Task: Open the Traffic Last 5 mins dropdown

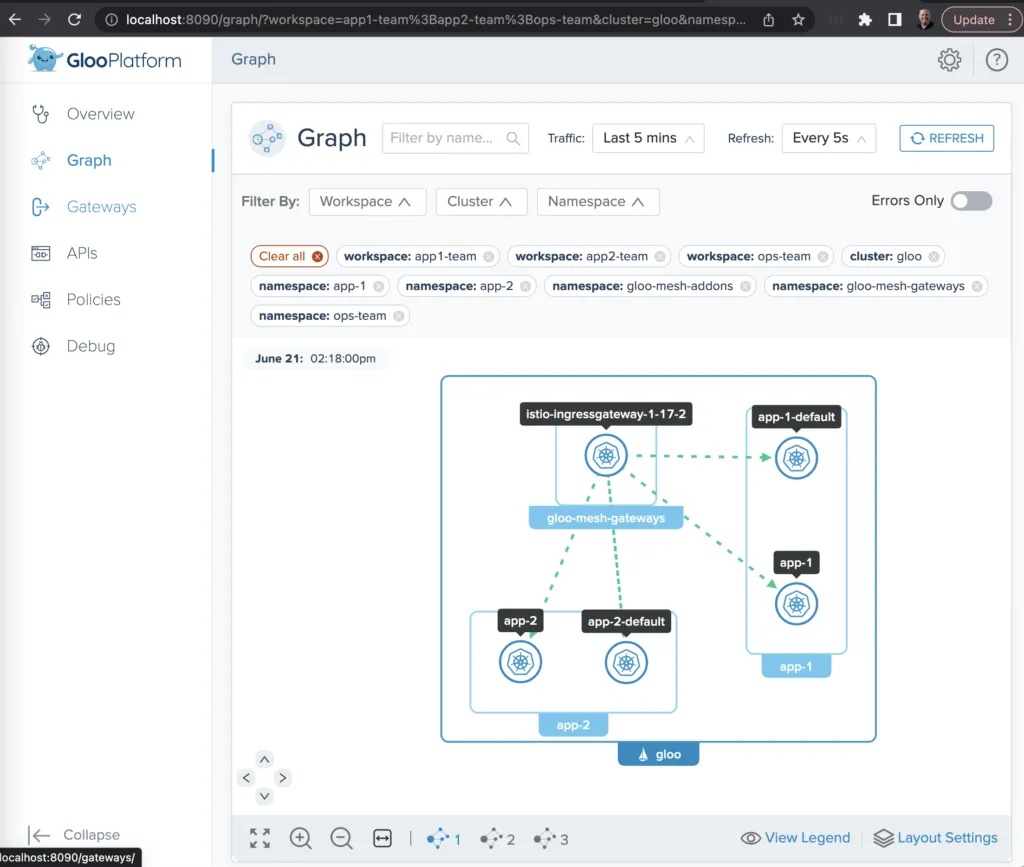Action: (x=648, y=138)
